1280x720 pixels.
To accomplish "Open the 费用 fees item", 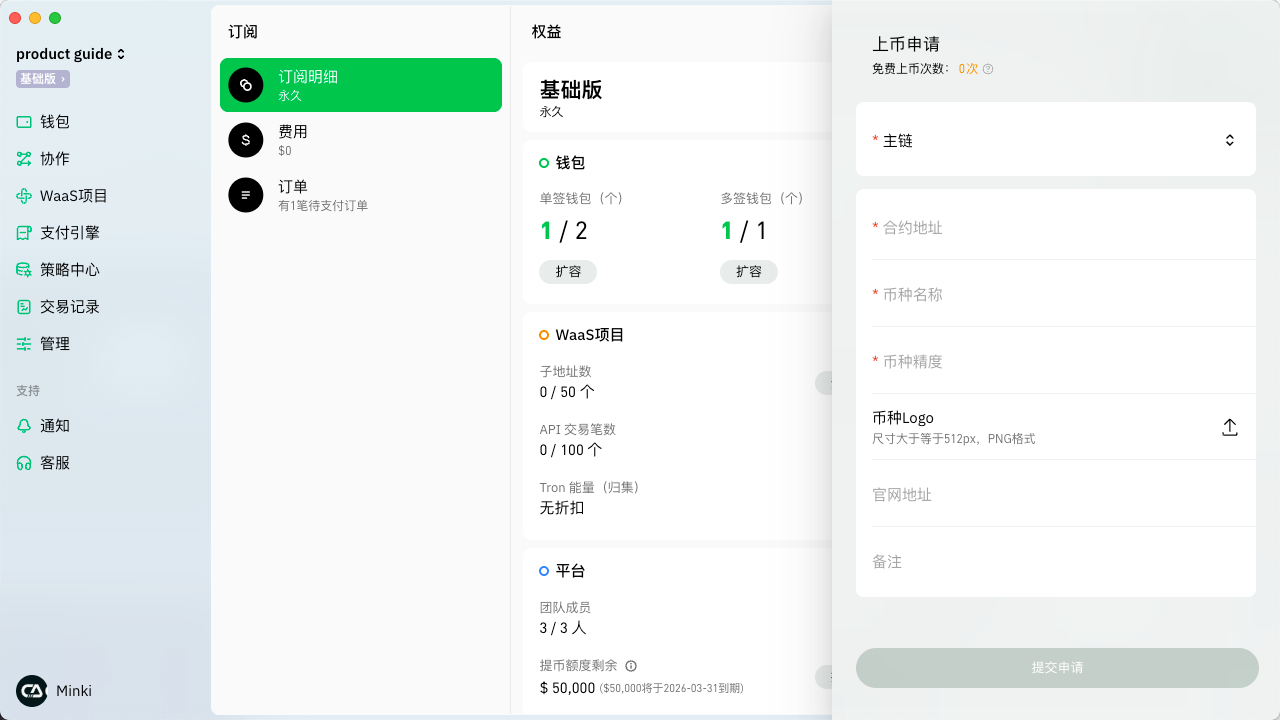I will click(360, 140).
